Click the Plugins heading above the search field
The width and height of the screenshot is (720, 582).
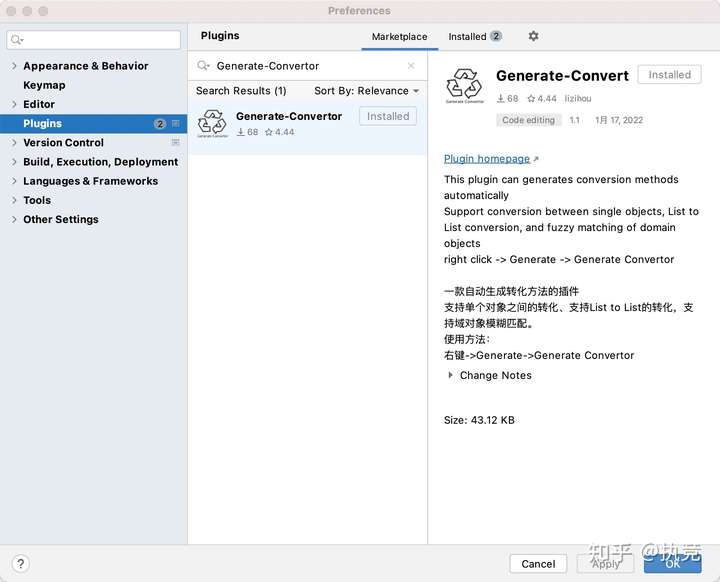(220, 35)
